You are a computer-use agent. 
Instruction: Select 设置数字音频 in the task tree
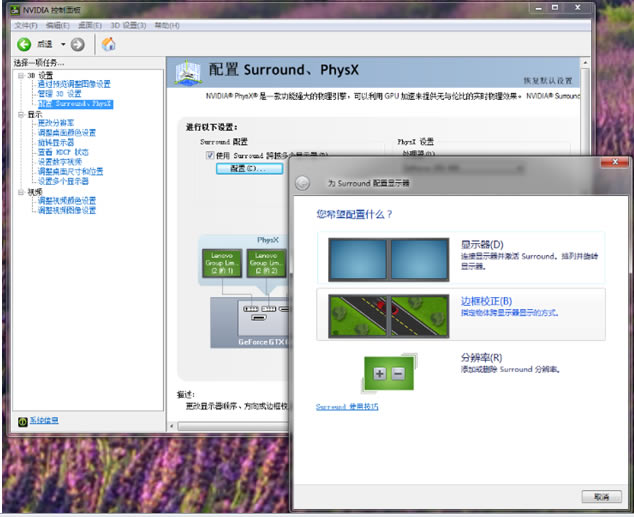pyautogui.click(x=59, y=162)
